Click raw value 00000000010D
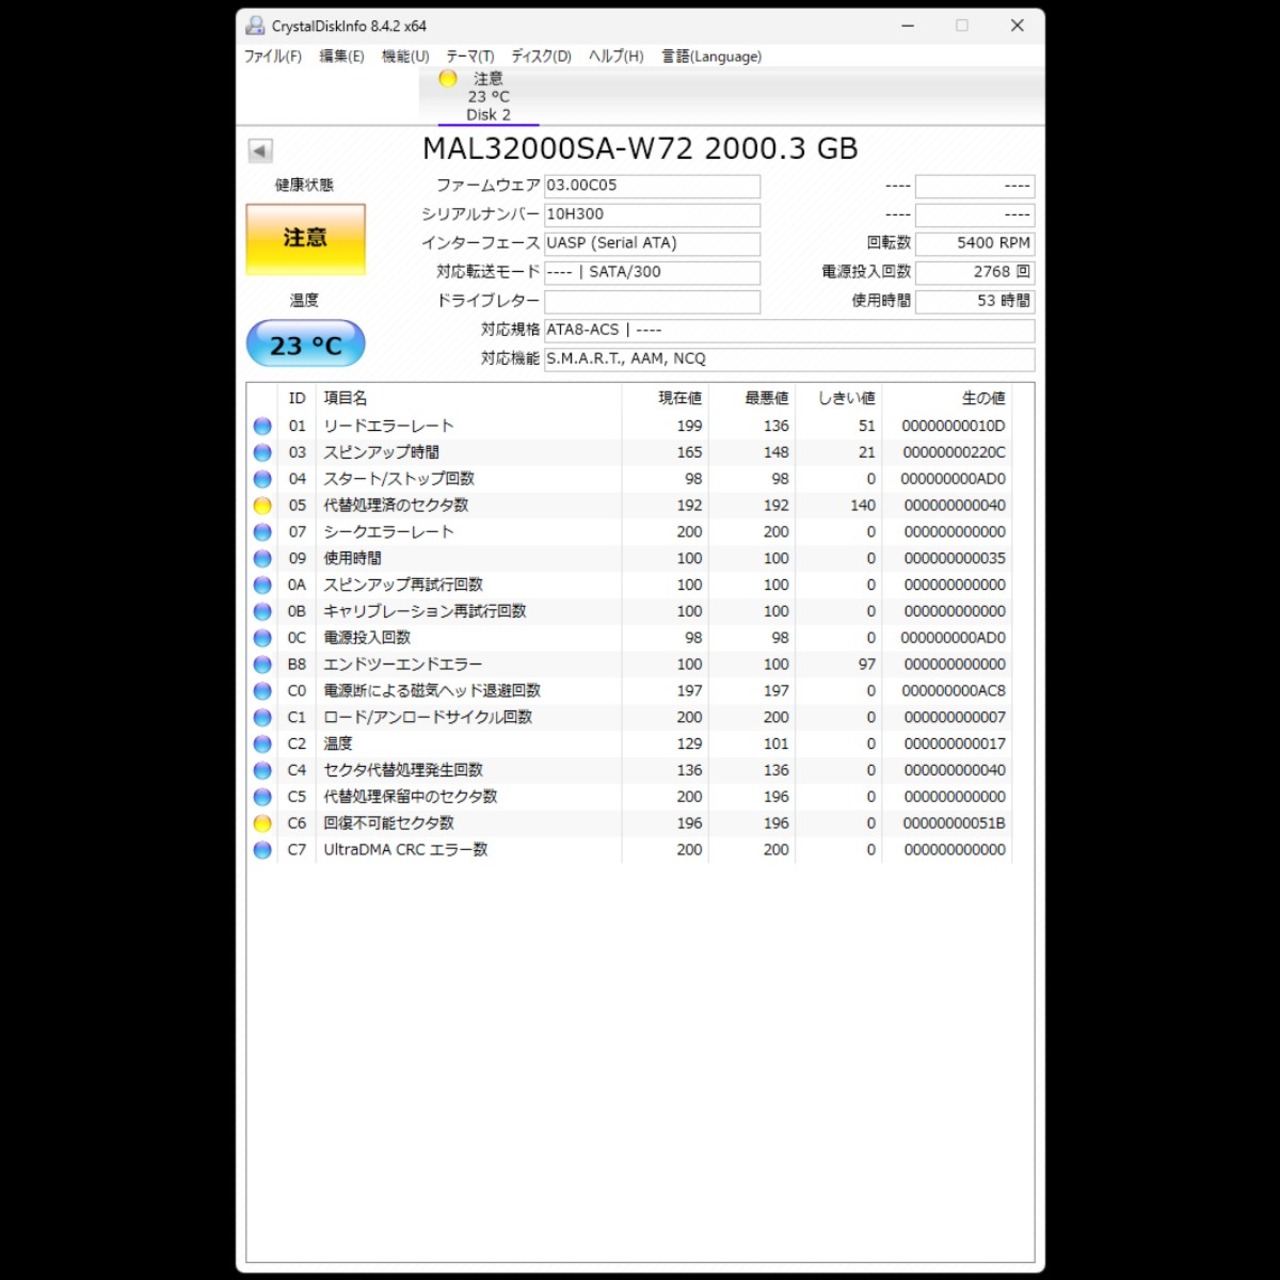The image size is (1280, 1280). pyautogui.click(x=954, y=426)
